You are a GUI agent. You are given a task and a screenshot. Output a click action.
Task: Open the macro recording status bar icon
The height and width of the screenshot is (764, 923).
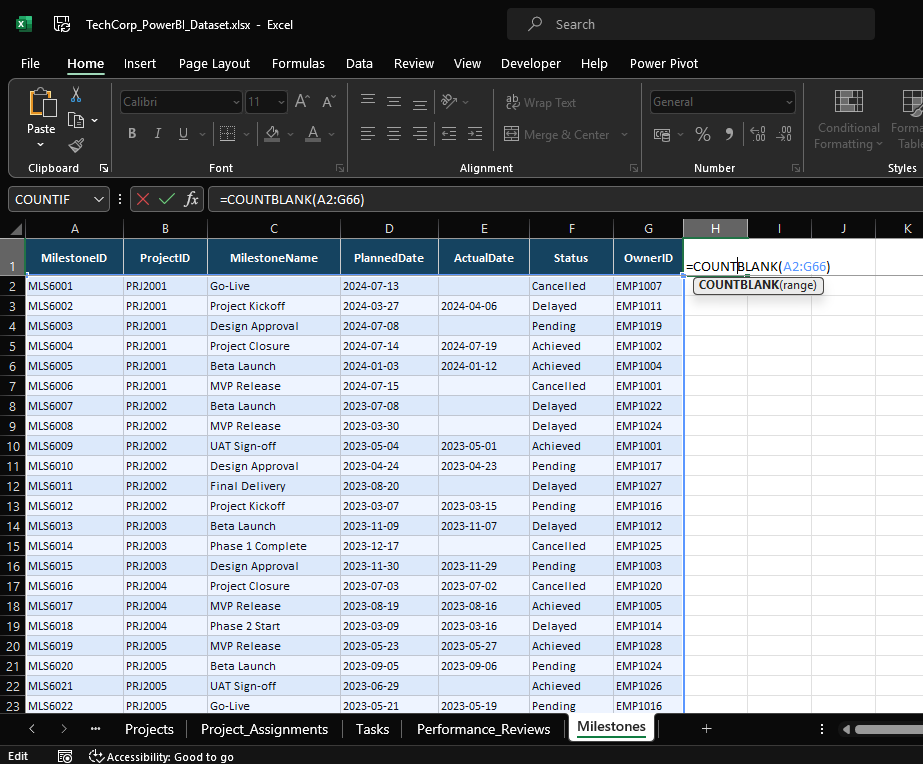pos(65,756)
